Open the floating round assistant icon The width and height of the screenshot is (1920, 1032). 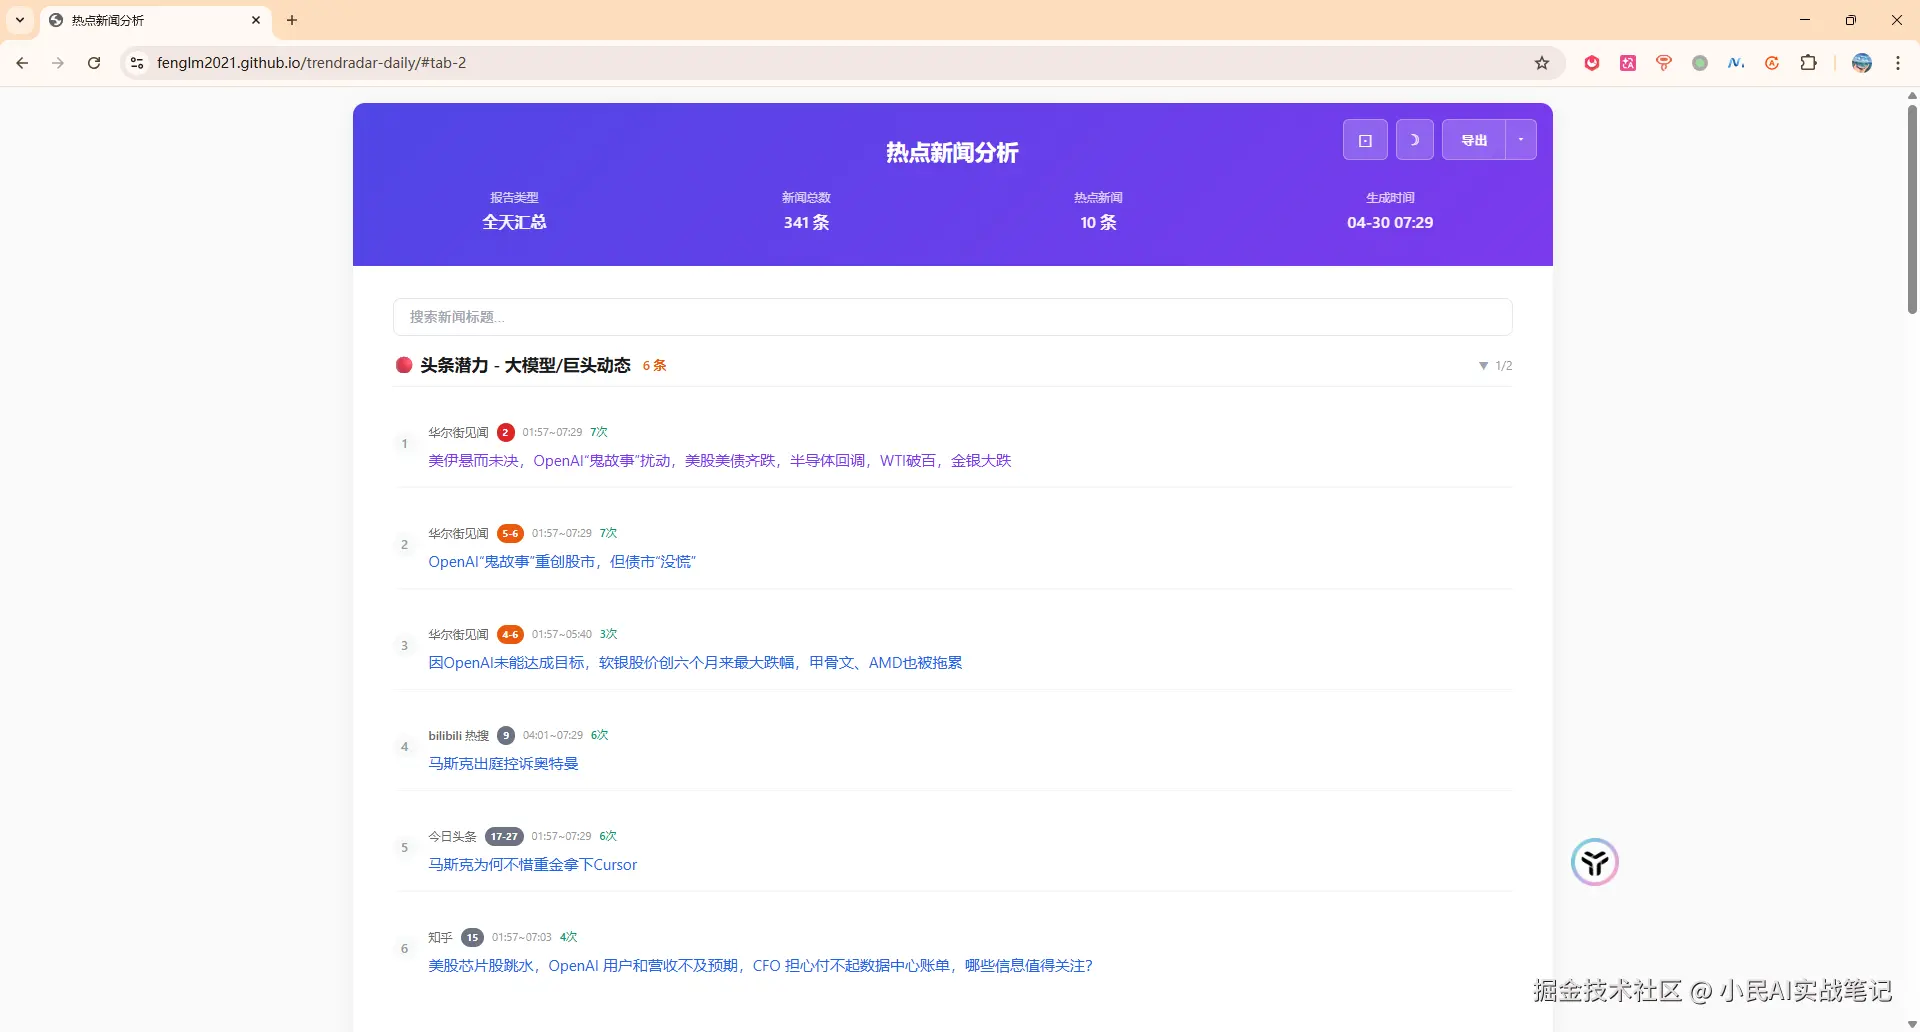click(x=1594, y=862)
